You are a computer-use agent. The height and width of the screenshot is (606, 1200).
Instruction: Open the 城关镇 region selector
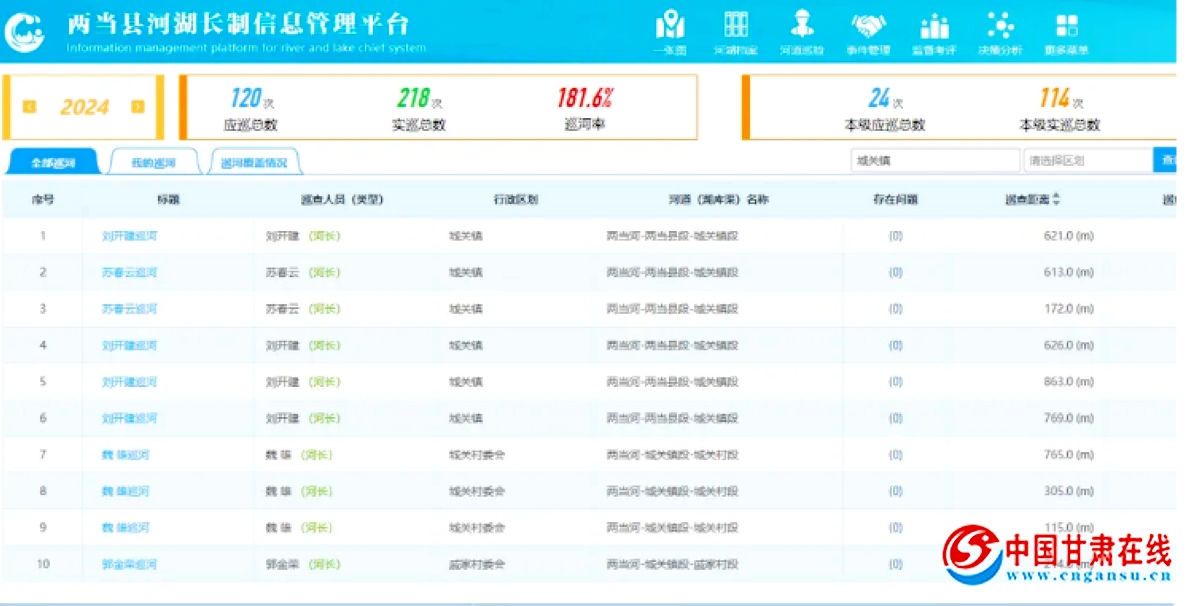(x=934, y=160)
